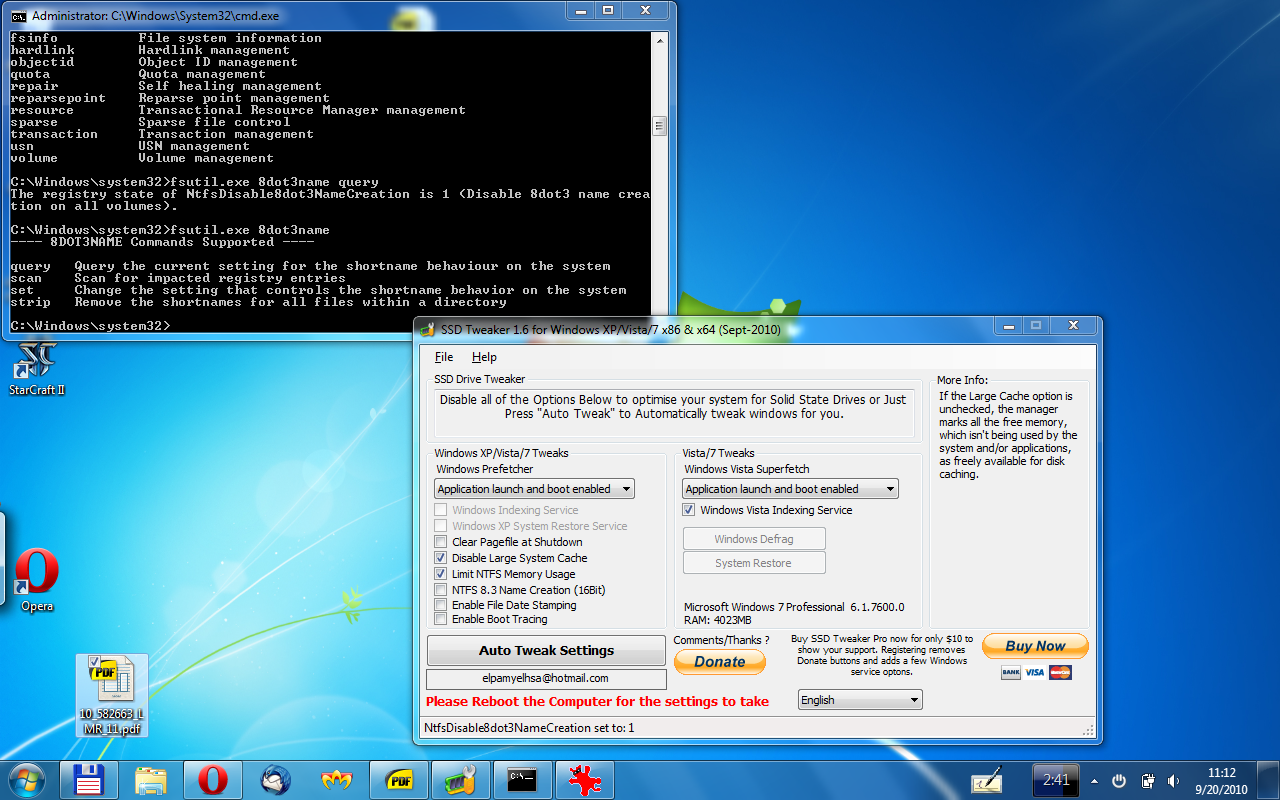
Task: Click the volume speaker tray icon
Action: click(1172, 780)
